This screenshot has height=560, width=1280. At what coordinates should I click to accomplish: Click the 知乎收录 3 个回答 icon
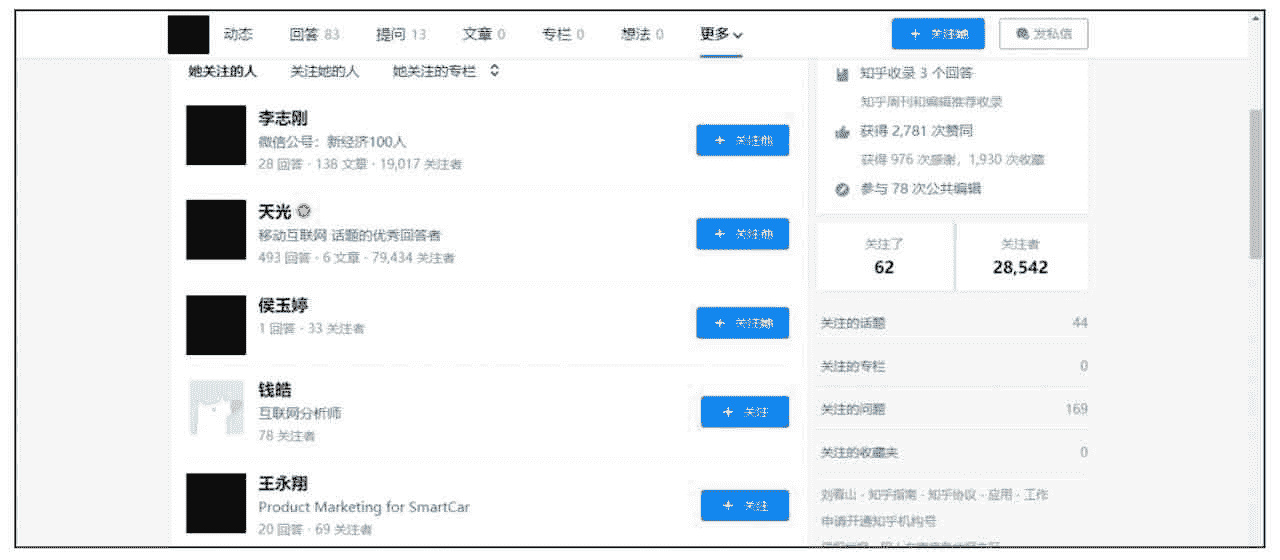[x=842, y=73]
